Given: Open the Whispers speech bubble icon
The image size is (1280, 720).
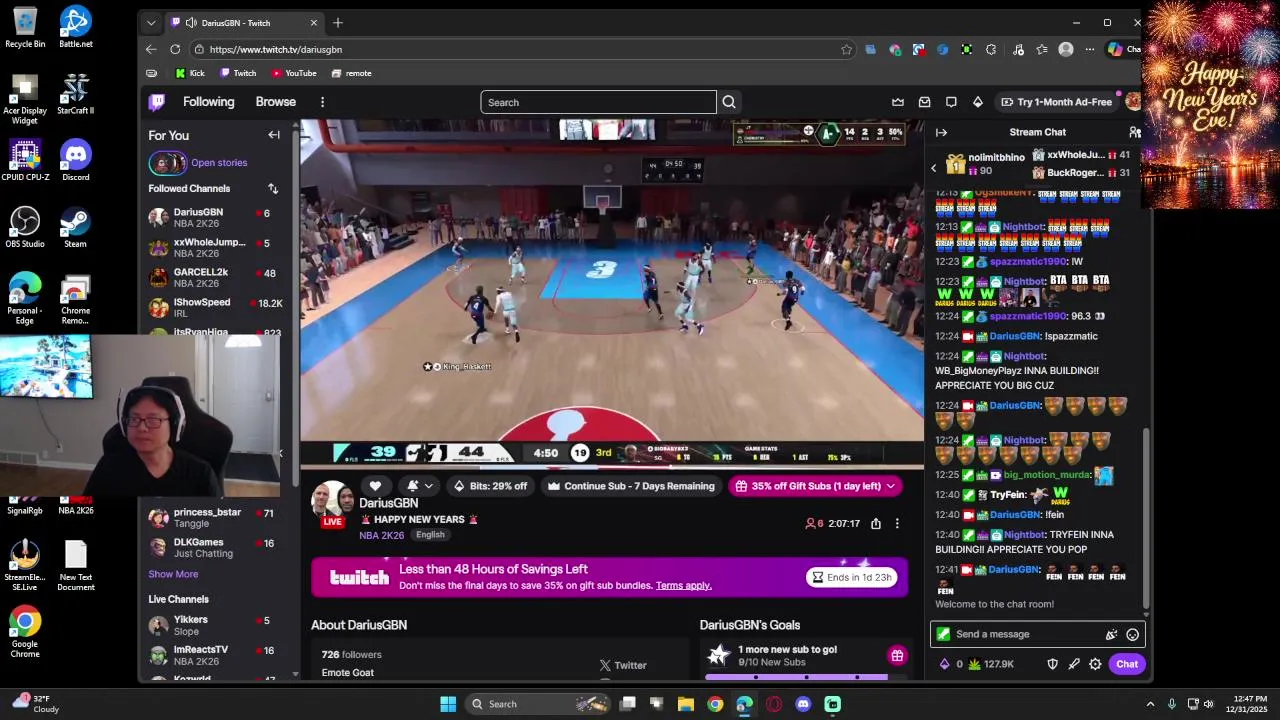Looking at the screenshot, I should click(x=951, y=102).
